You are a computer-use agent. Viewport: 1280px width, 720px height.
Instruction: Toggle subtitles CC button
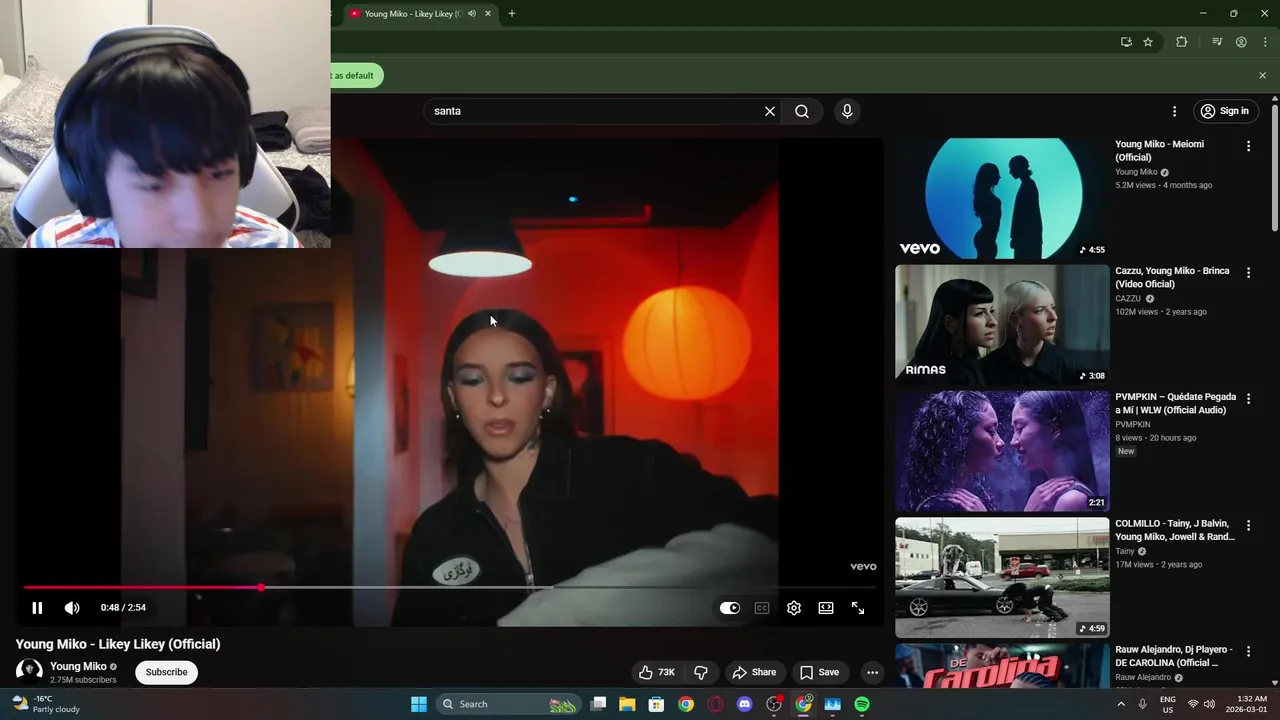762,608
